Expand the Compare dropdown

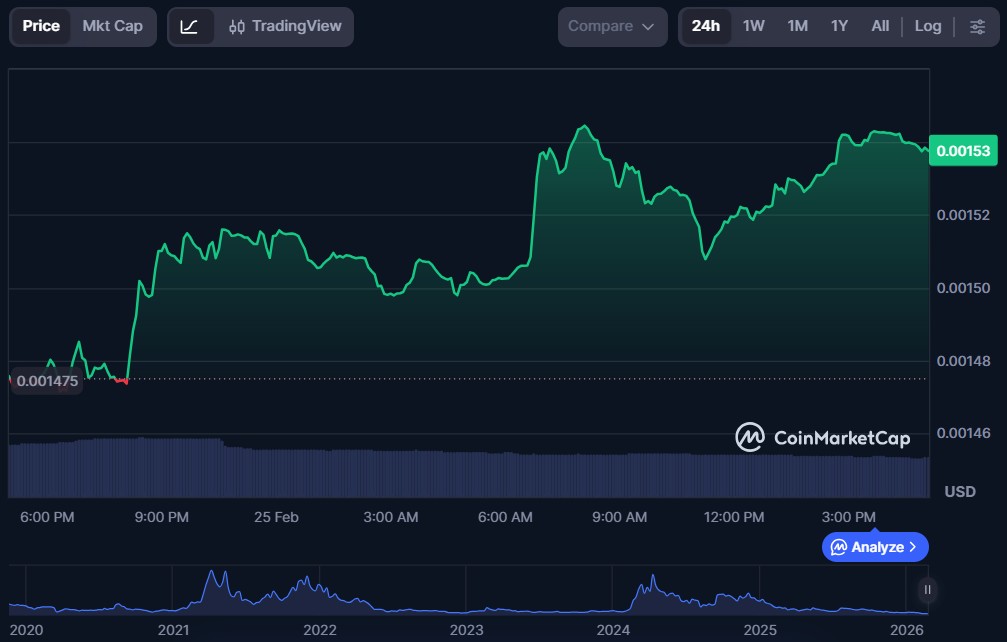(612, 26)
